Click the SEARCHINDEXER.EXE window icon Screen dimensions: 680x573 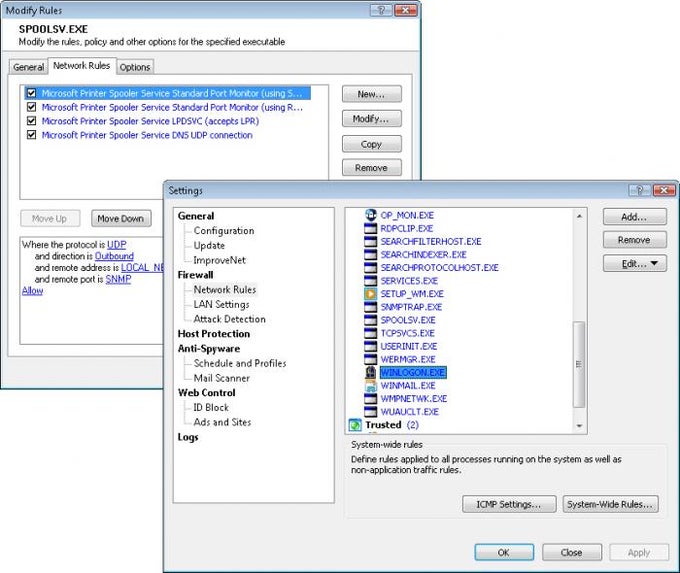tap(370, 254)
